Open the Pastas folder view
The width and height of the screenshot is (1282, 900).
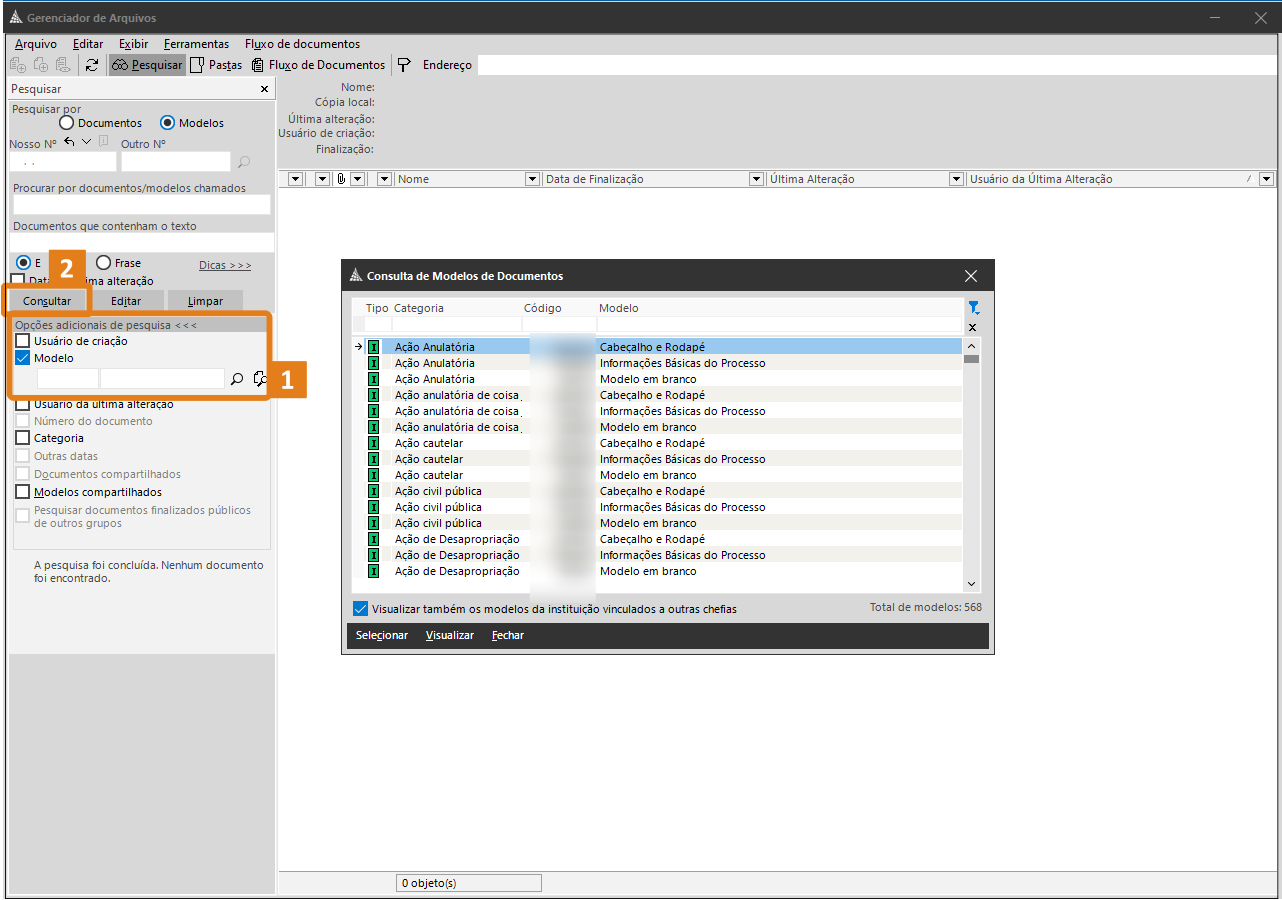(x=216, y=65)
